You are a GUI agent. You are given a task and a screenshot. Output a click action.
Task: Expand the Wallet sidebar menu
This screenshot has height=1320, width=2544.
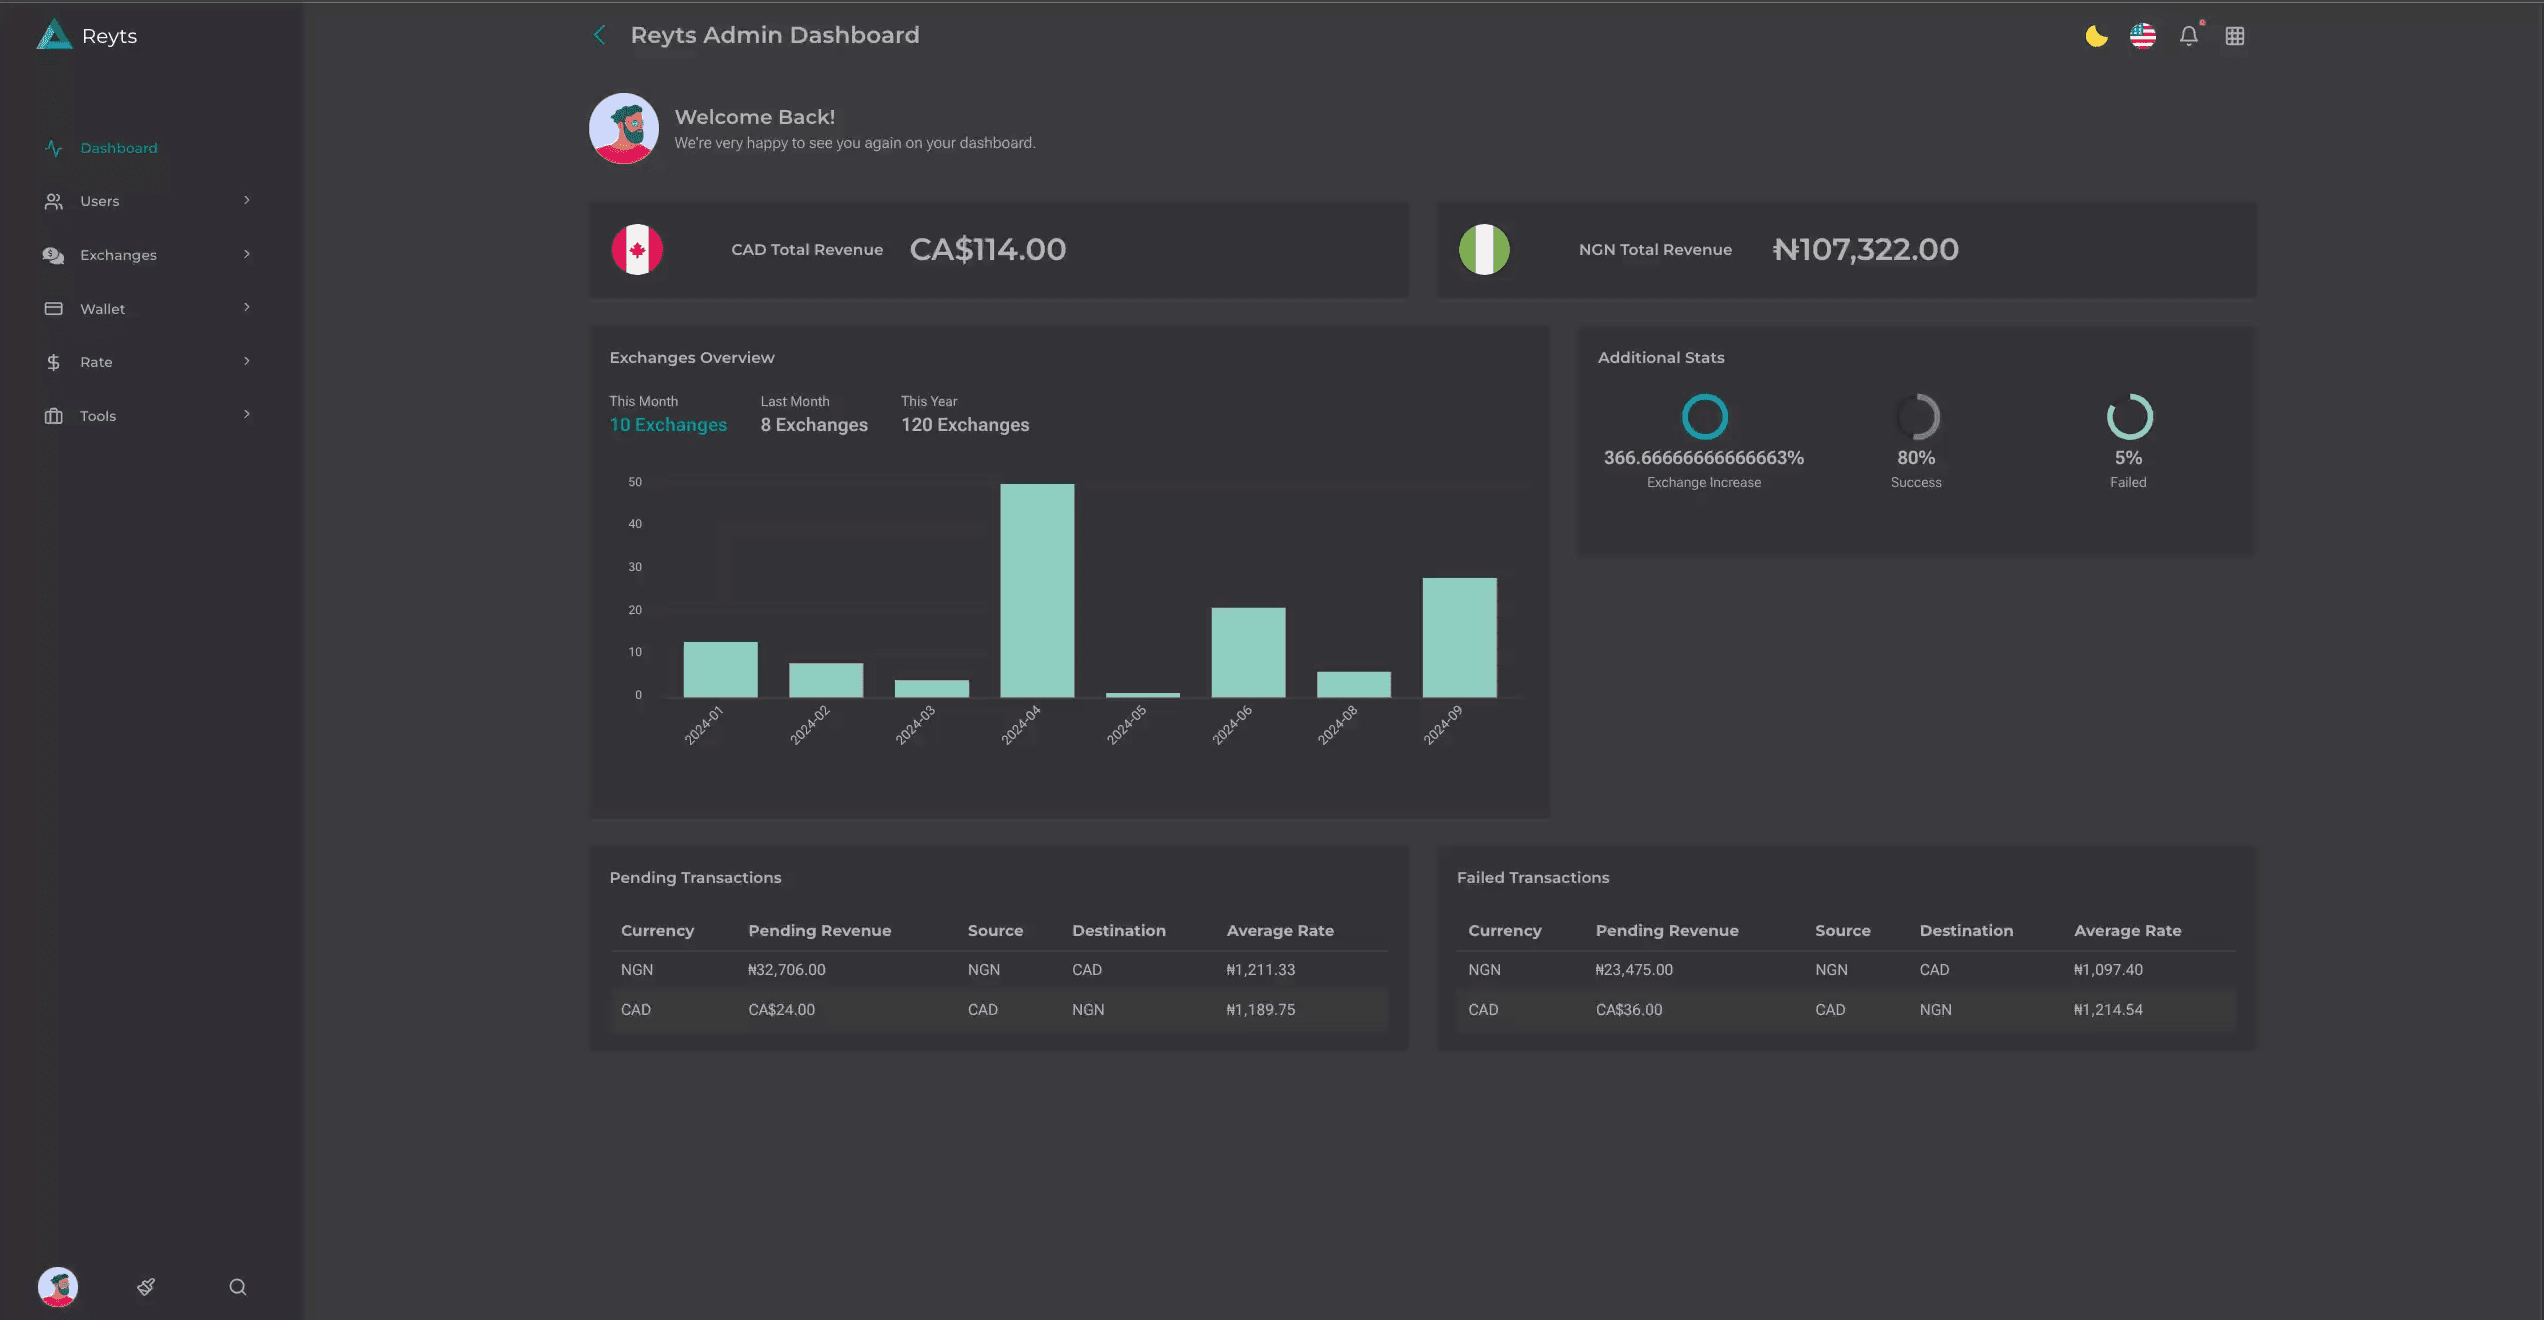pos(246,308)
